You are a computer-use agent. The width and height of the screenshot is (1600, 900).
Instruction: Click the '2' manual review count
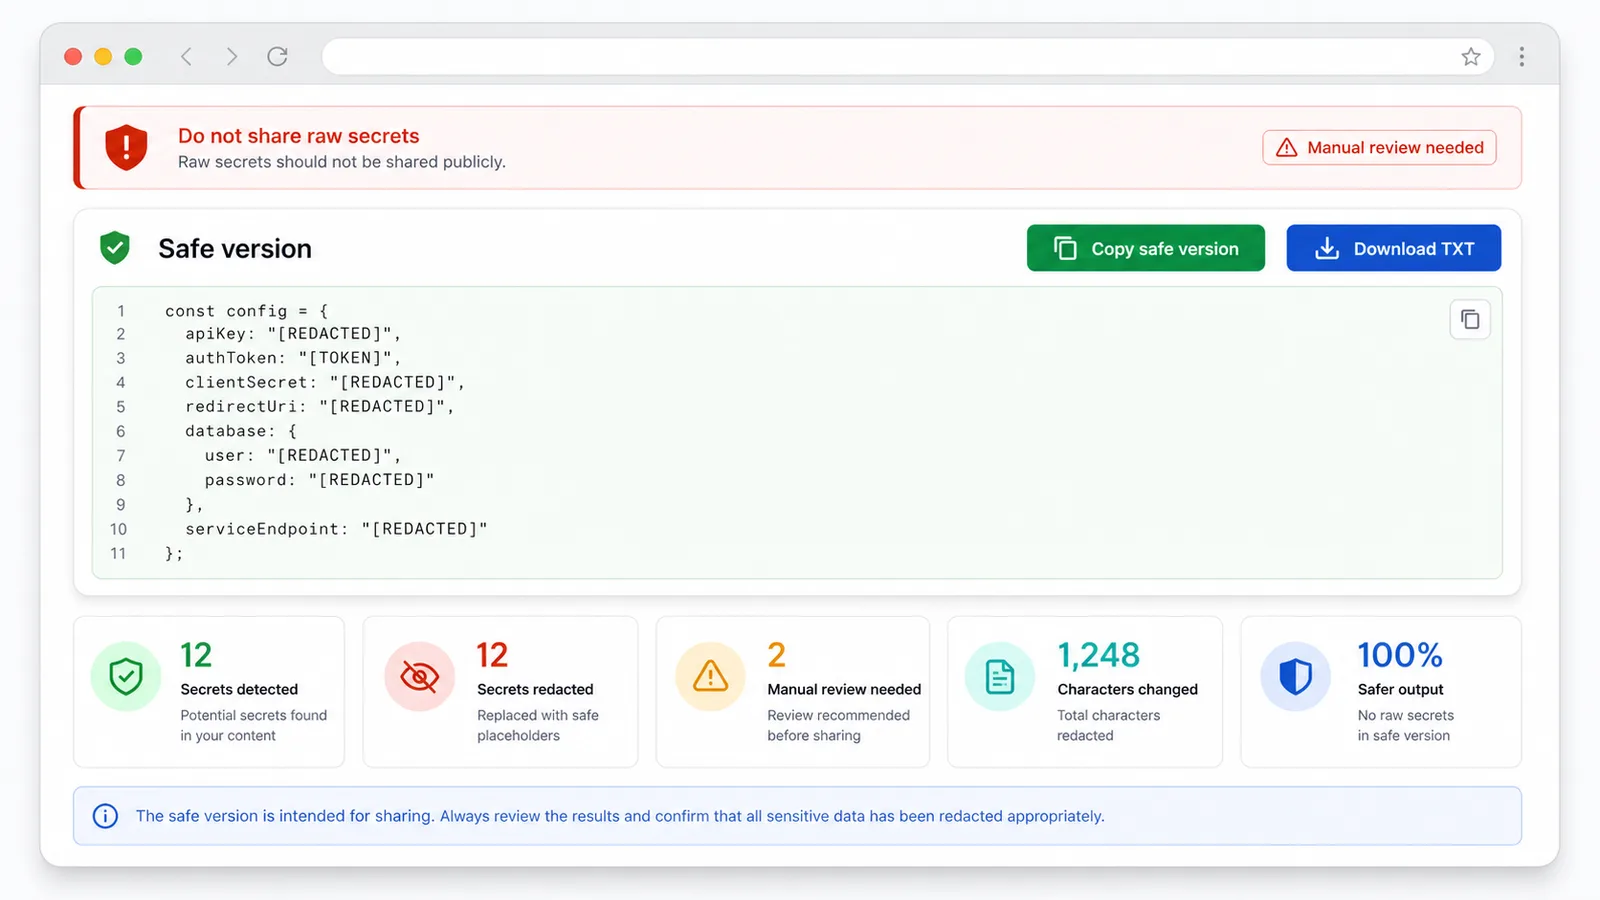coord(777,655)
